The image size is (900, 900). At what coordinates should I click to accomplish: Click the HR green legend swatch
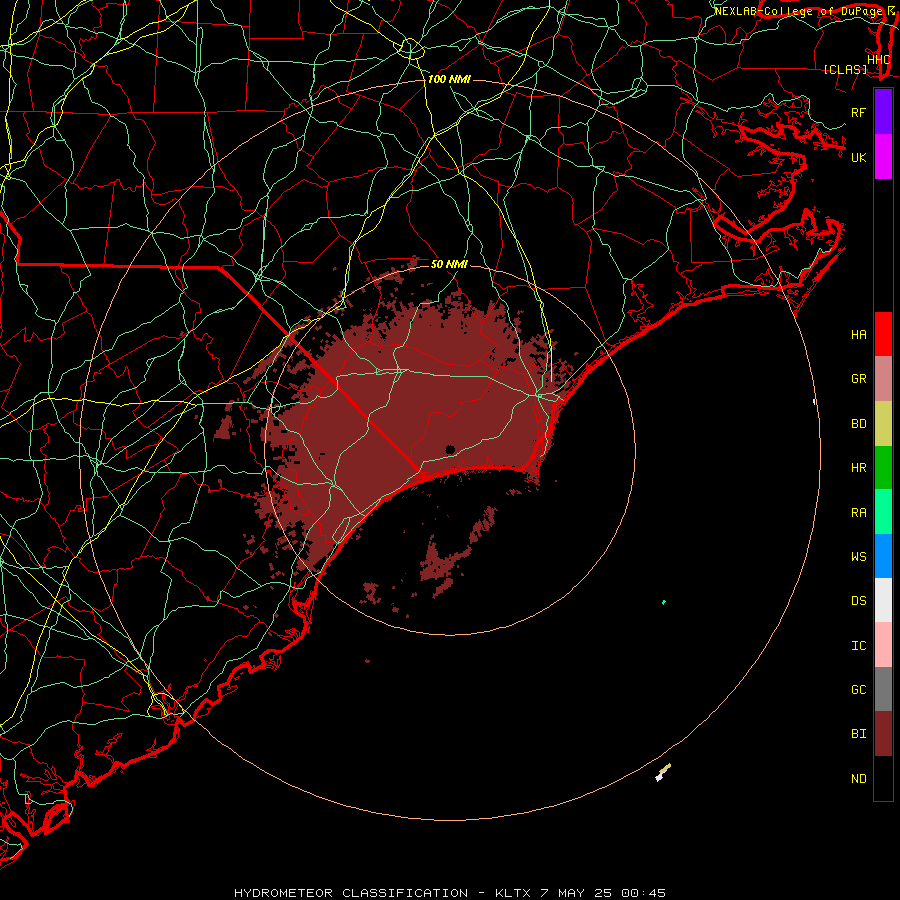(x=883, y=467)
